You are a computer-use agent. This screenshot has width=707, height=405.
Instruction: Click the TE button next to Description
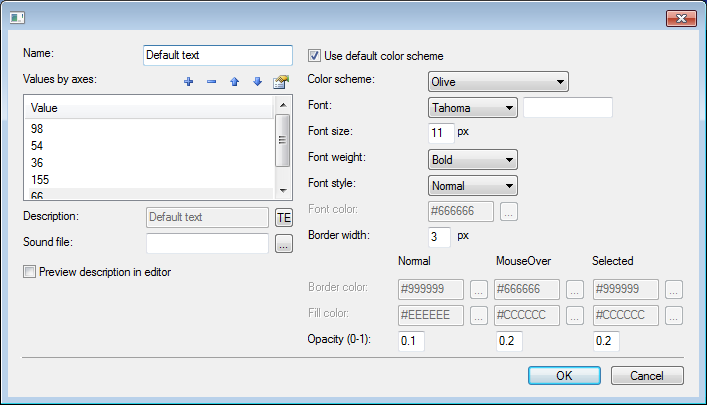pos(283,217)
